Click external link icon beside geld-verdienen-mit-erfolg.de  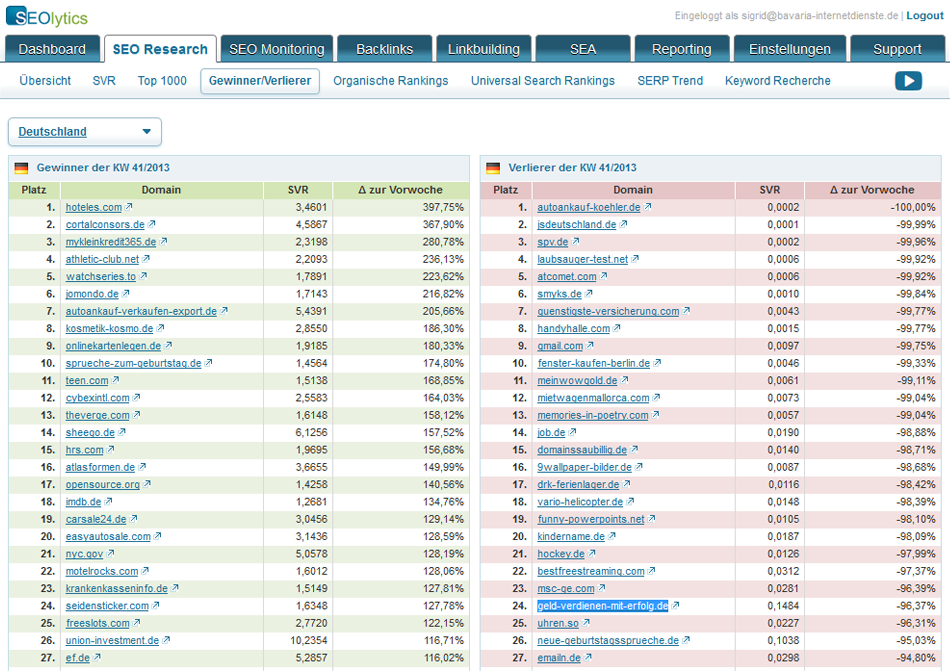676,606
